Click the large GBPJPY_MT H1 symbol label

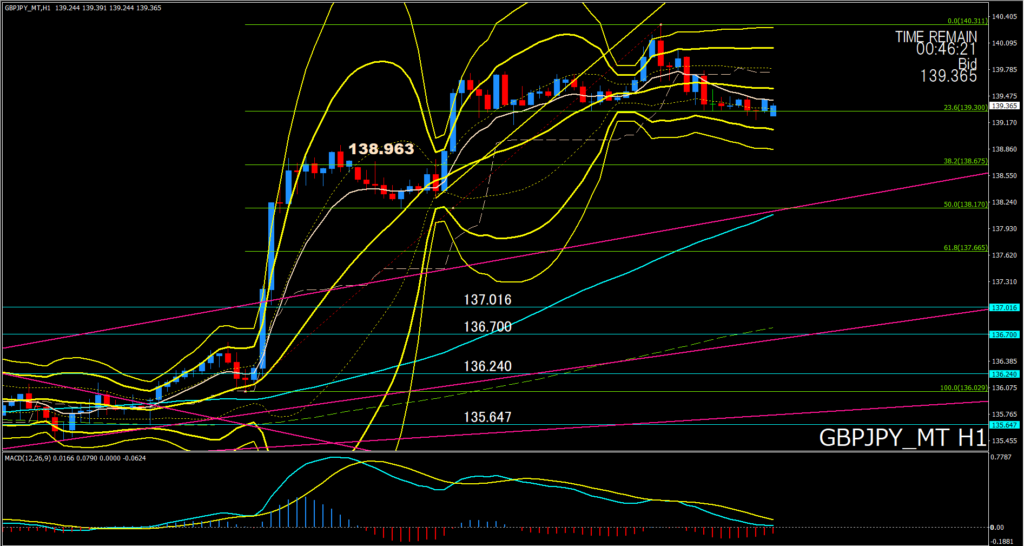coord(902,438)
